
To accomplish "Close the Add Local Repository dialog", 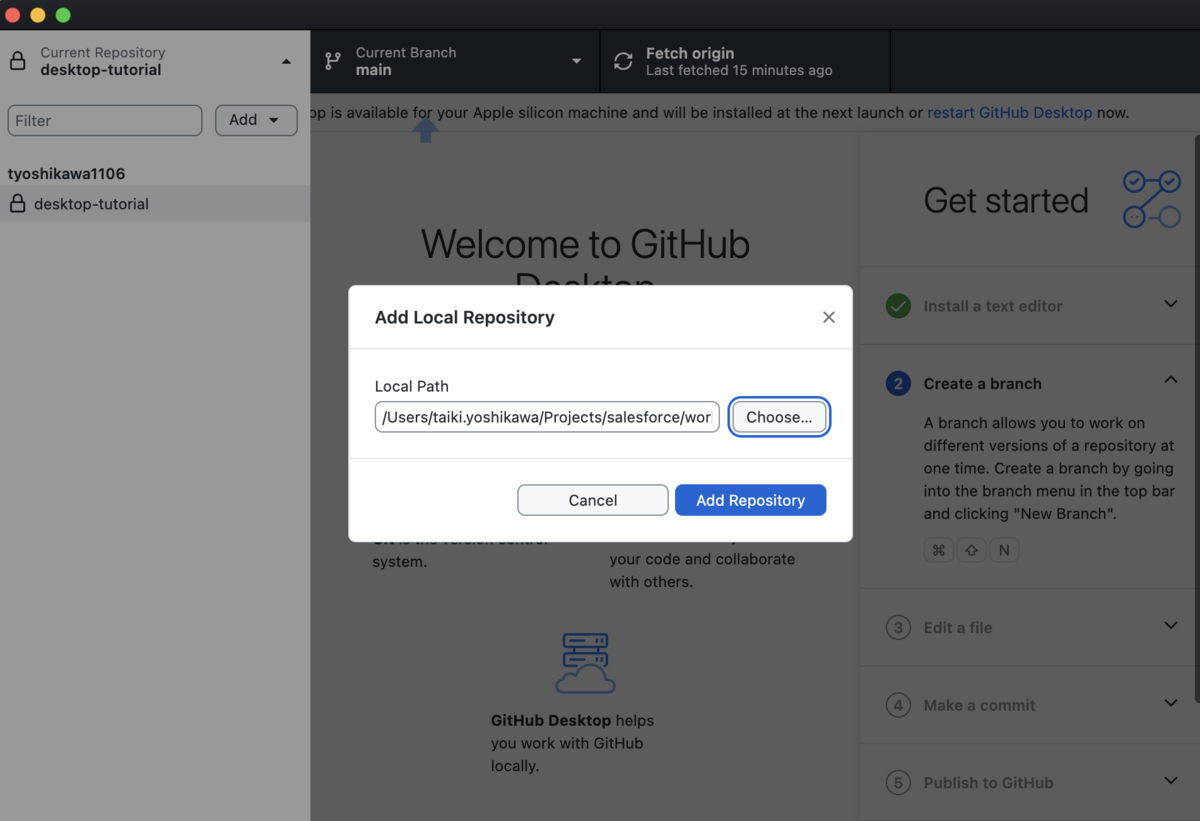I will coord(828,317).
